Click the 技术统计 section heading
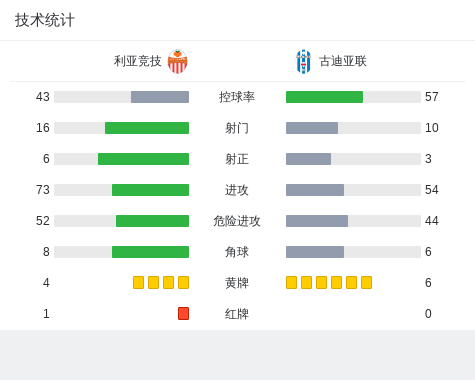The image size is (475, 380). 45,20
